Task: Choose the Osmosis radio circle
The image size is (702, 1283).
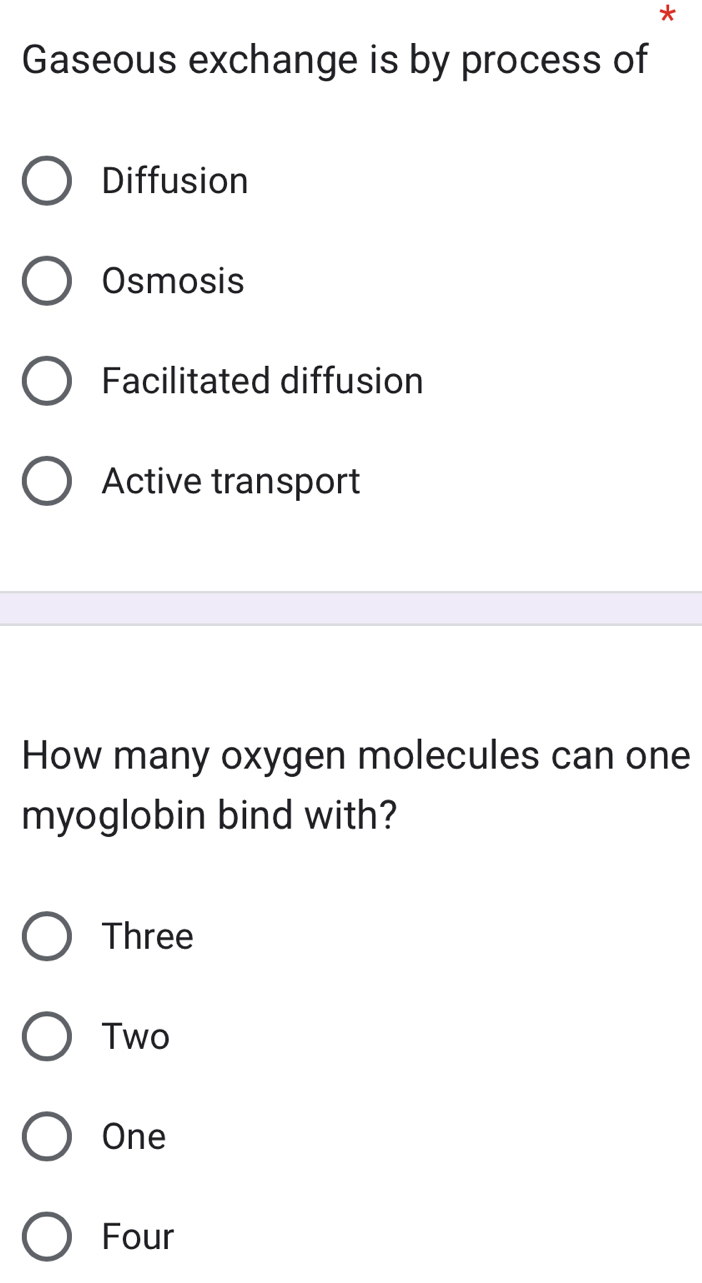Action: coord(47,281)
